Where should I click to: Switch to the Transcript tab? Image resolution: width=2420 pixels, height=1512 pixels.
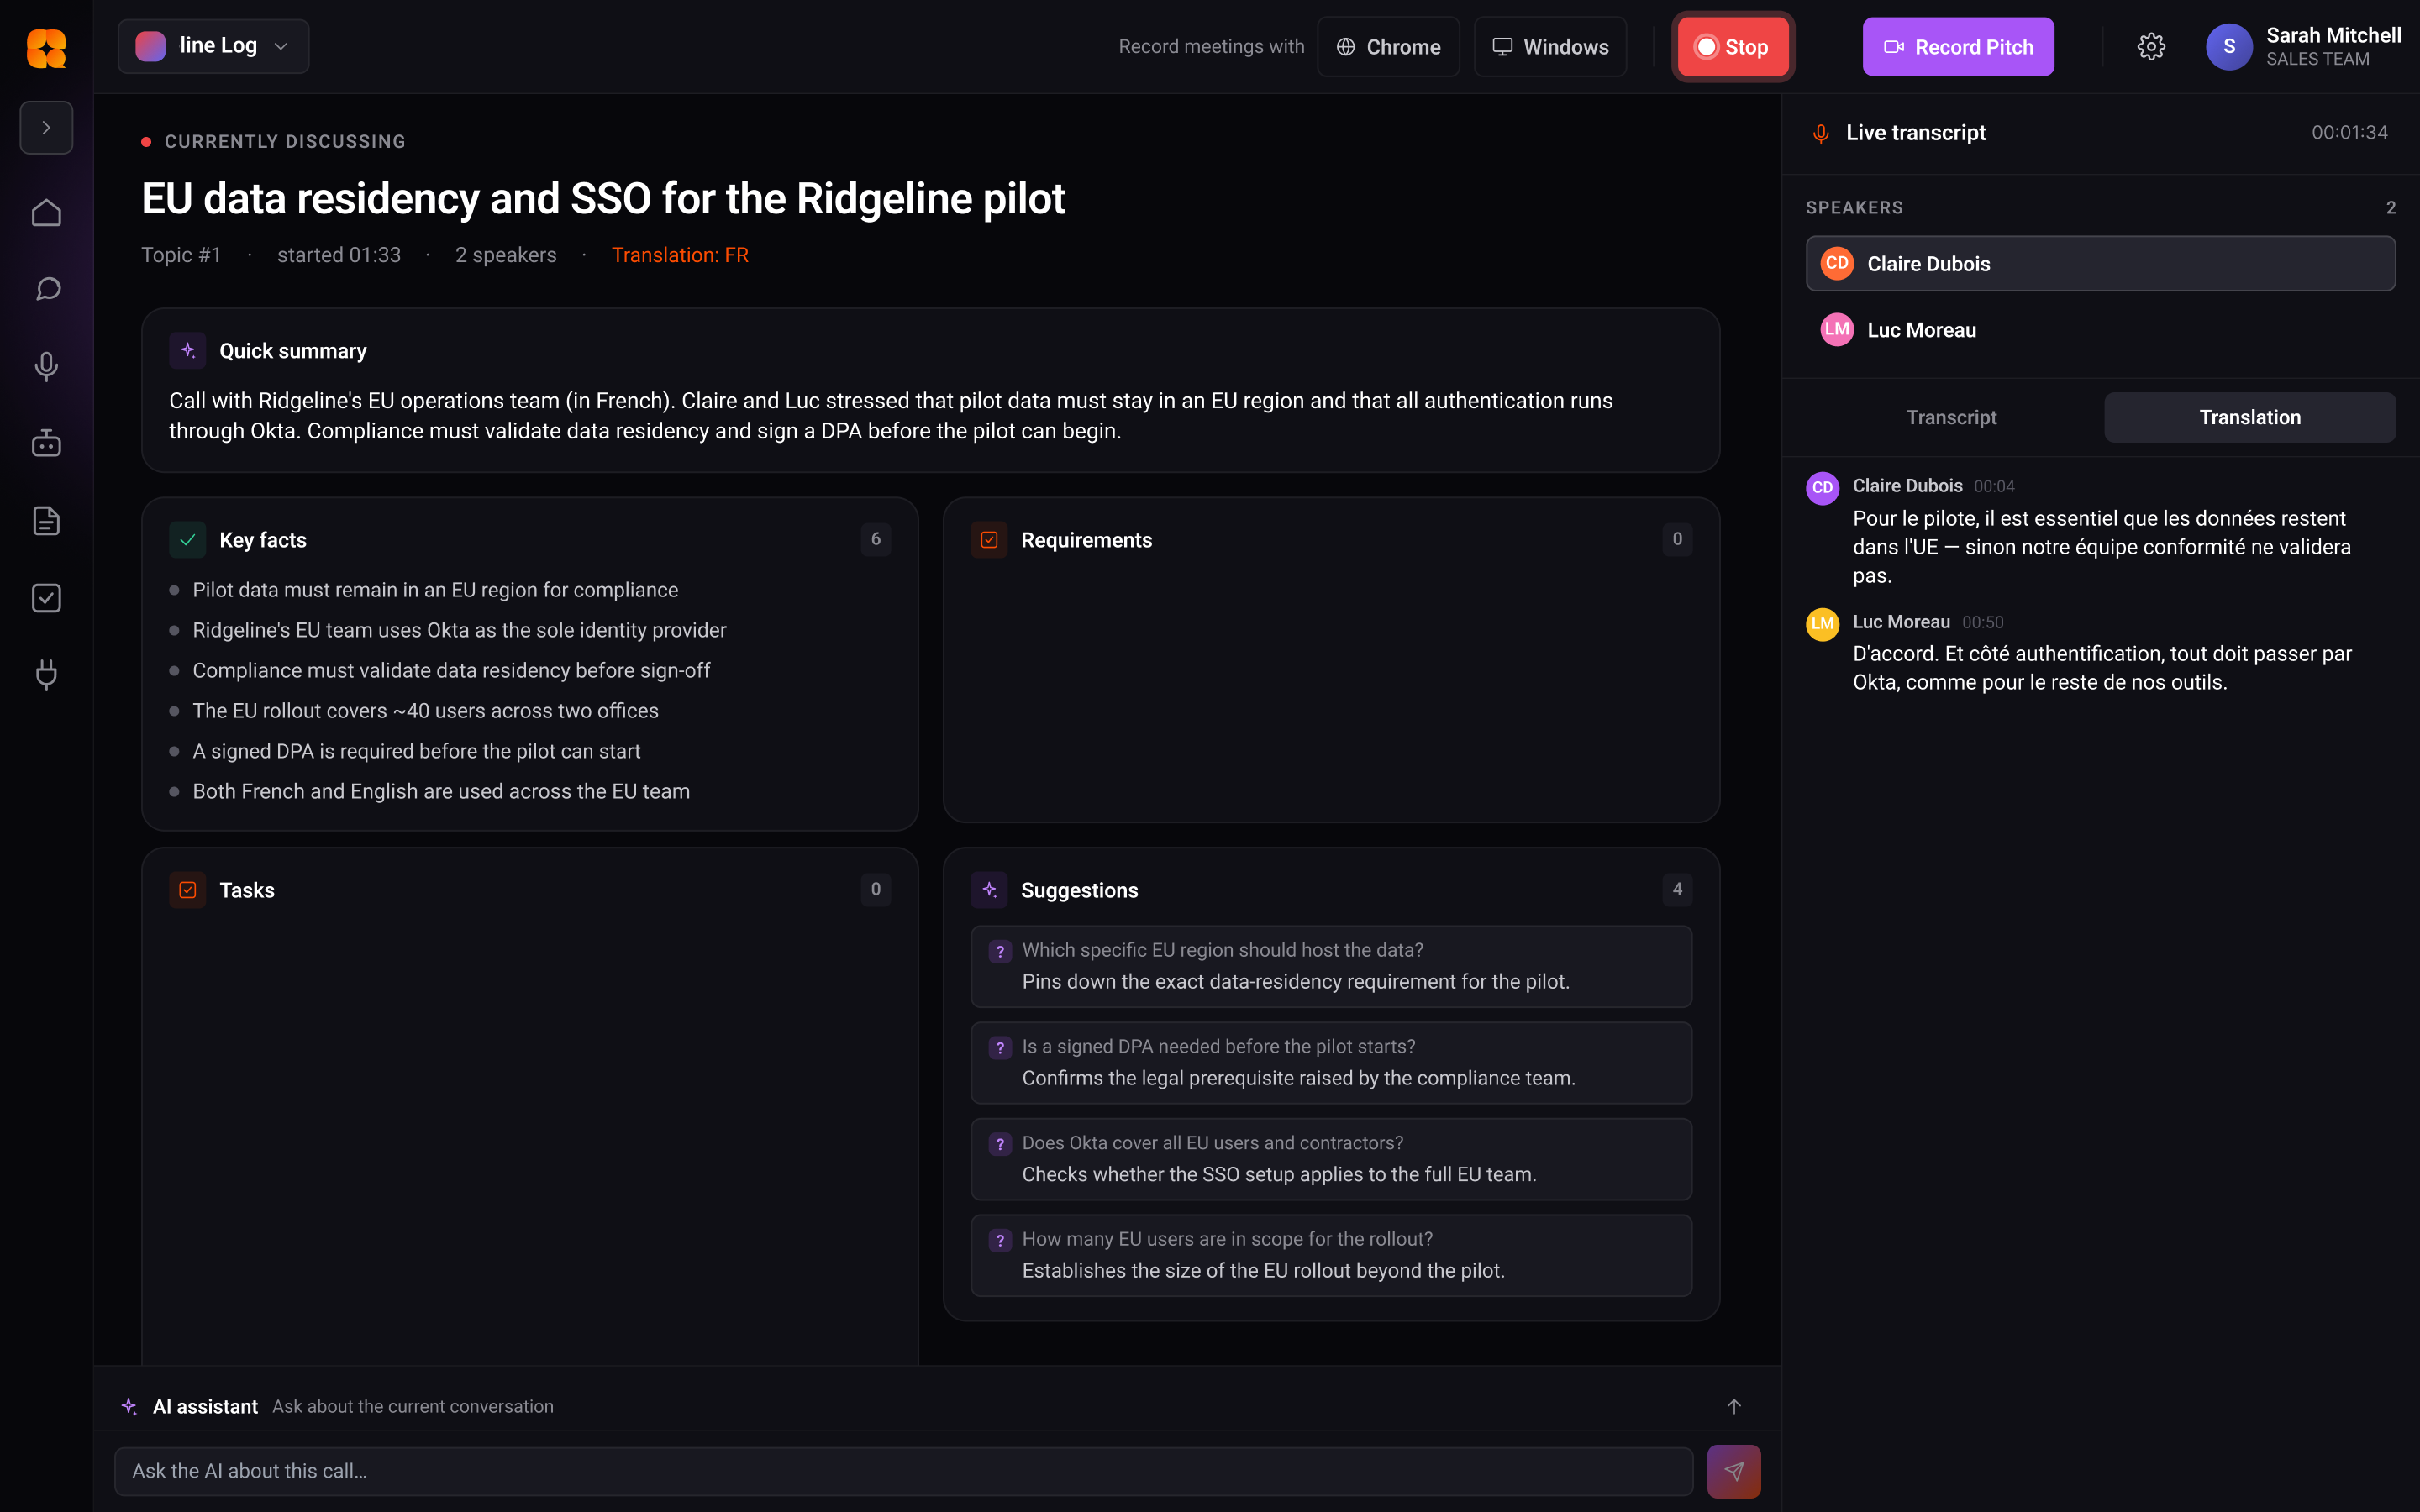click(x=1951, y=417)
